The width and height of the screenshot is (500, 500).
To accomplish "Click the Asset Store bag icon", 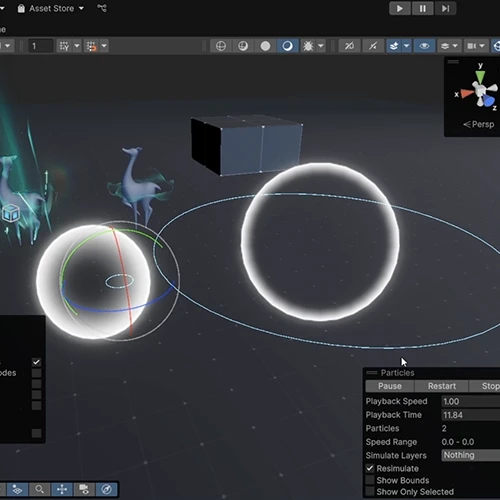I will [21, 8].
